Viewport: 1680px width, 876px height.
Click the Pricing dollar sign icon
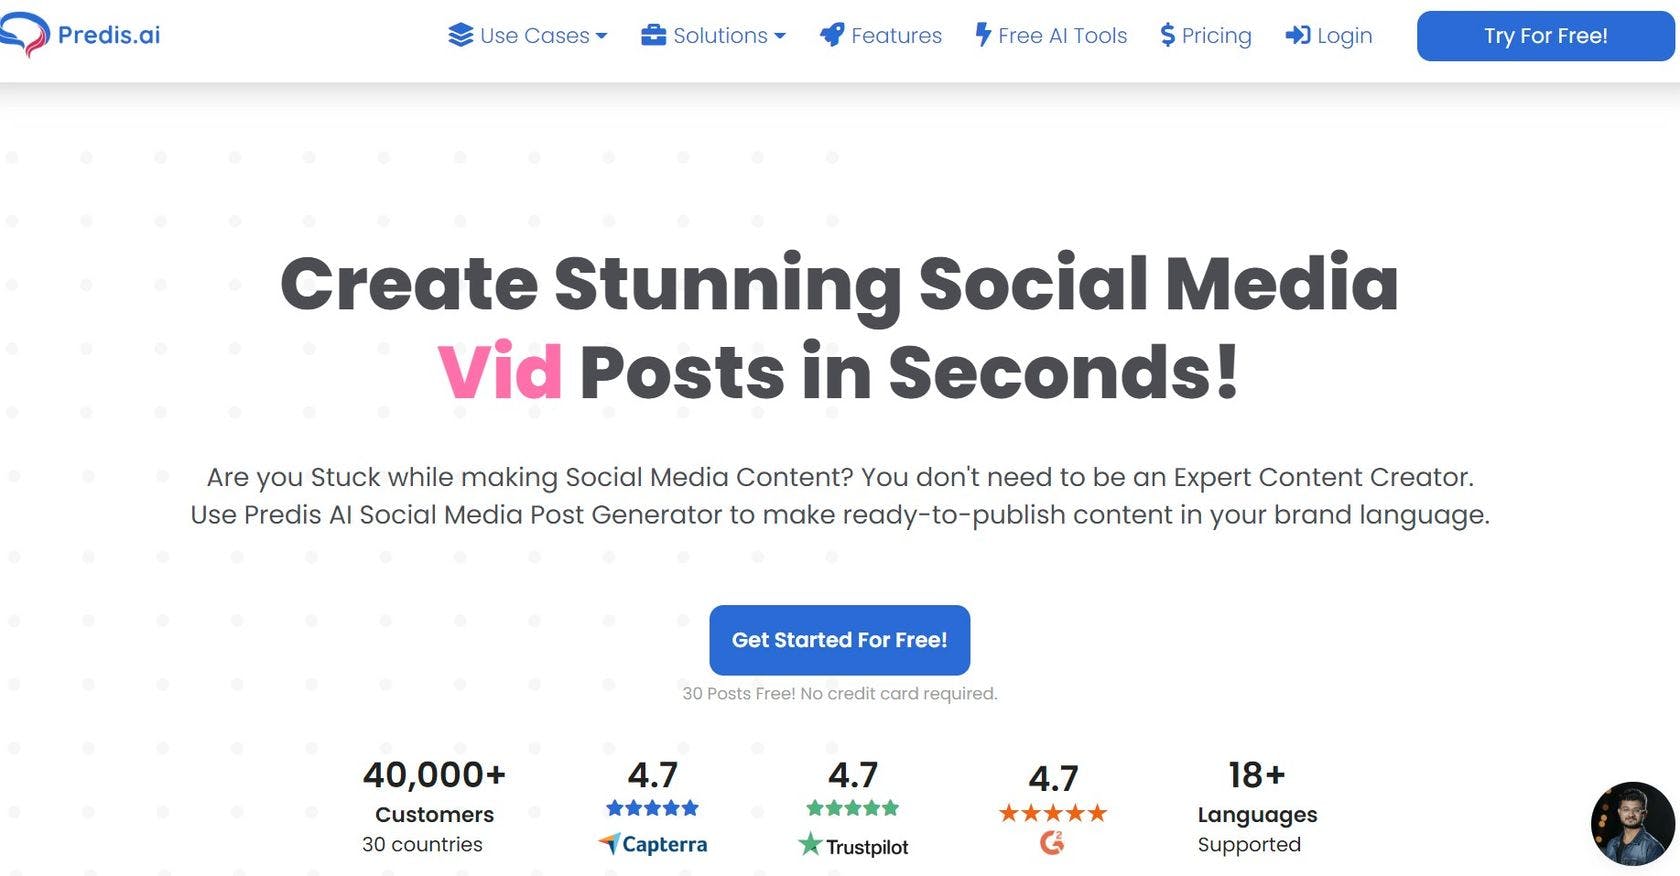(1167, 36)
